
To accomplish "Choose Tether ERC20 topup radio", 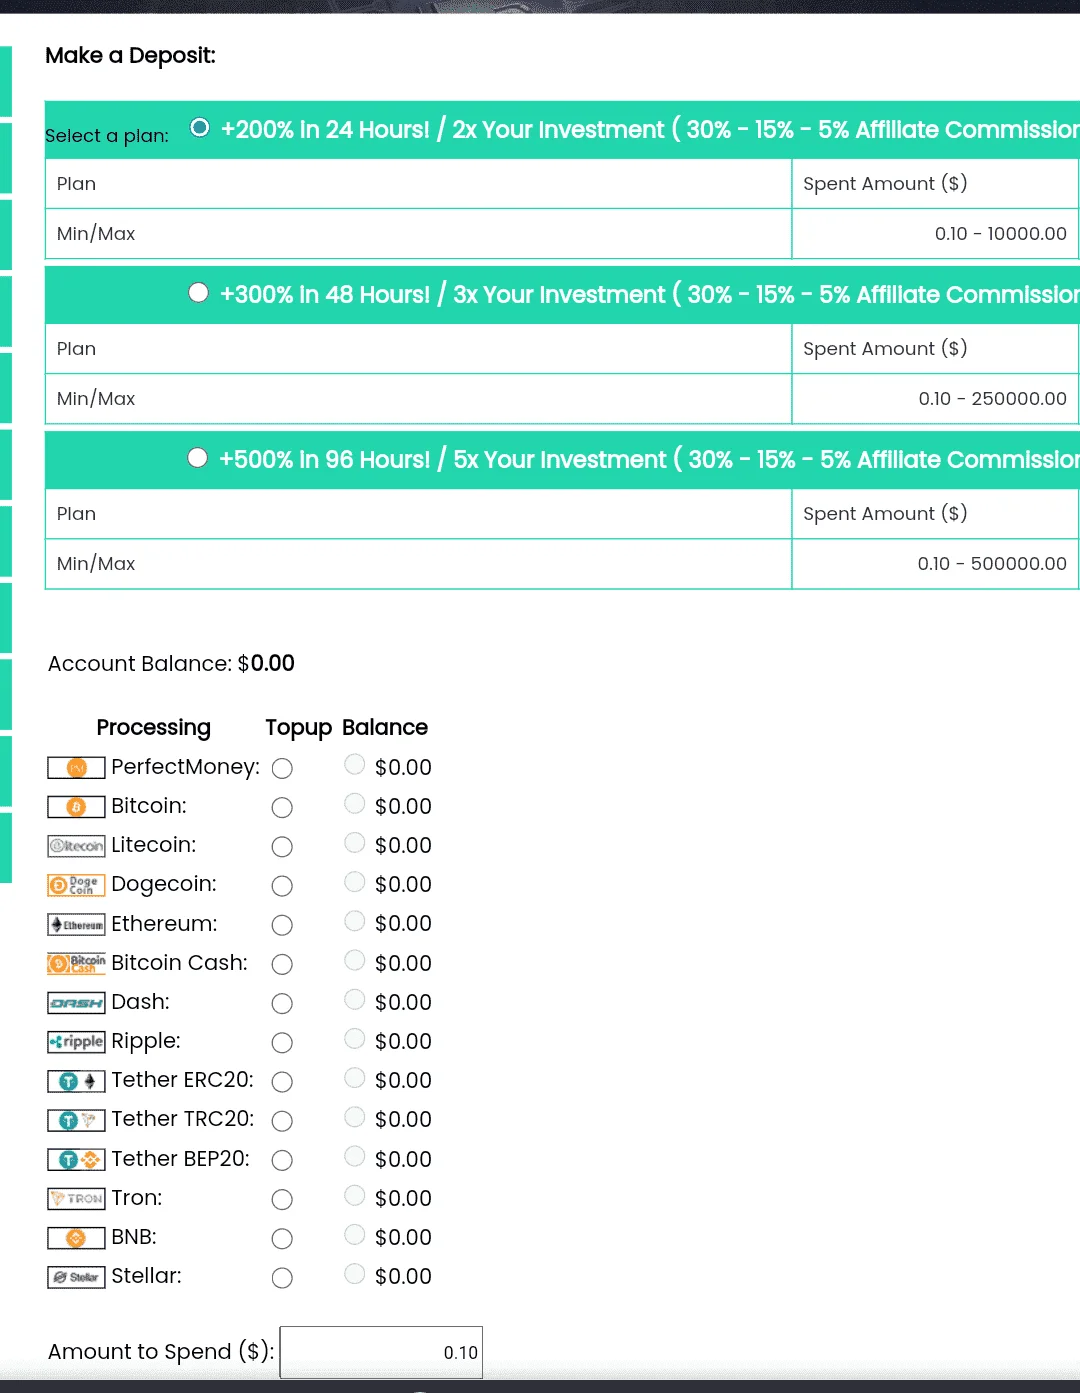I will [x=282, y=1082].
